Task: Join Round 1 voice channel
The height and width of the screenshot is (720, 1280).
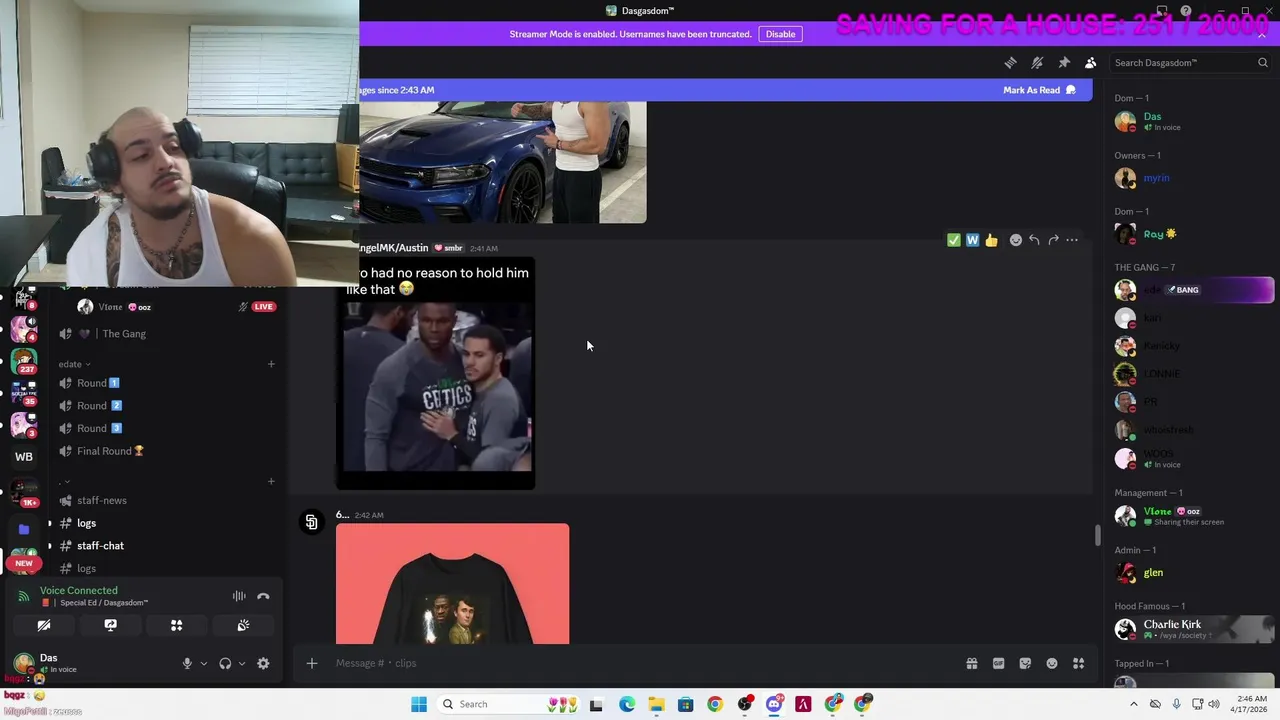Action: tap(98, 383)
